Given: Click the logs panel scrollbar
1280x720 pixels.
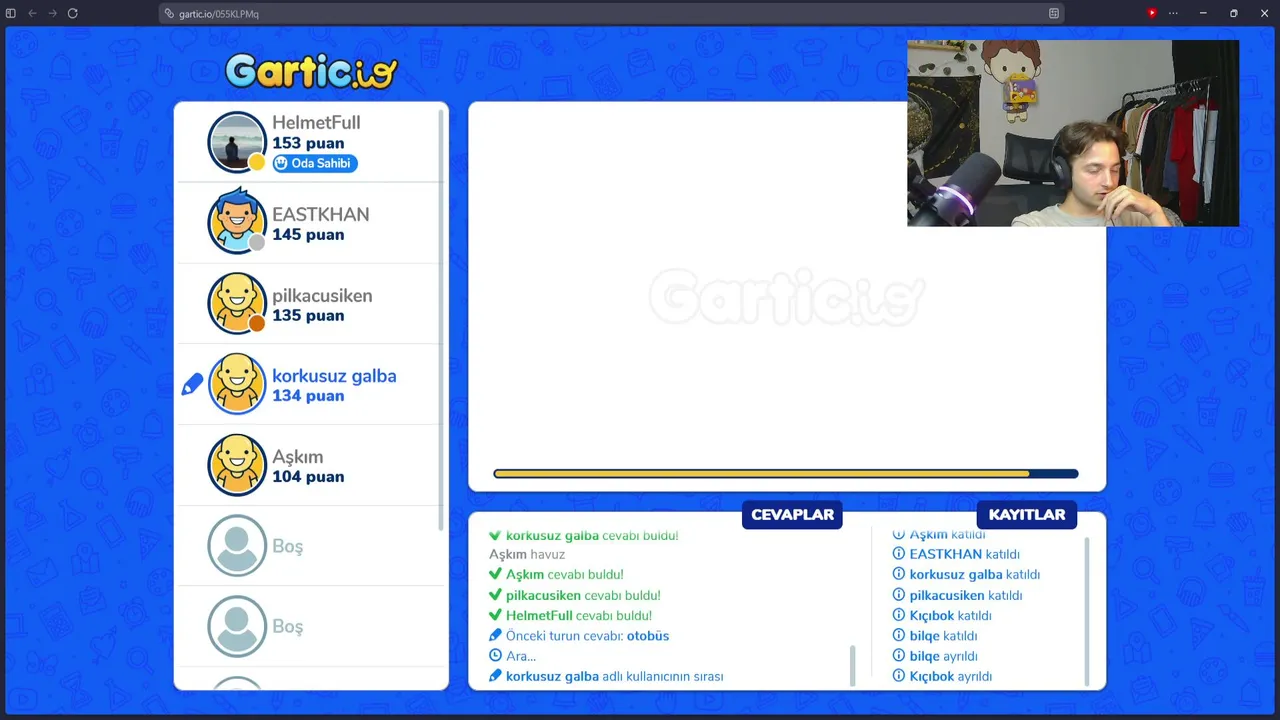Looking at the screenshot, I should [x=1087, y=611].
